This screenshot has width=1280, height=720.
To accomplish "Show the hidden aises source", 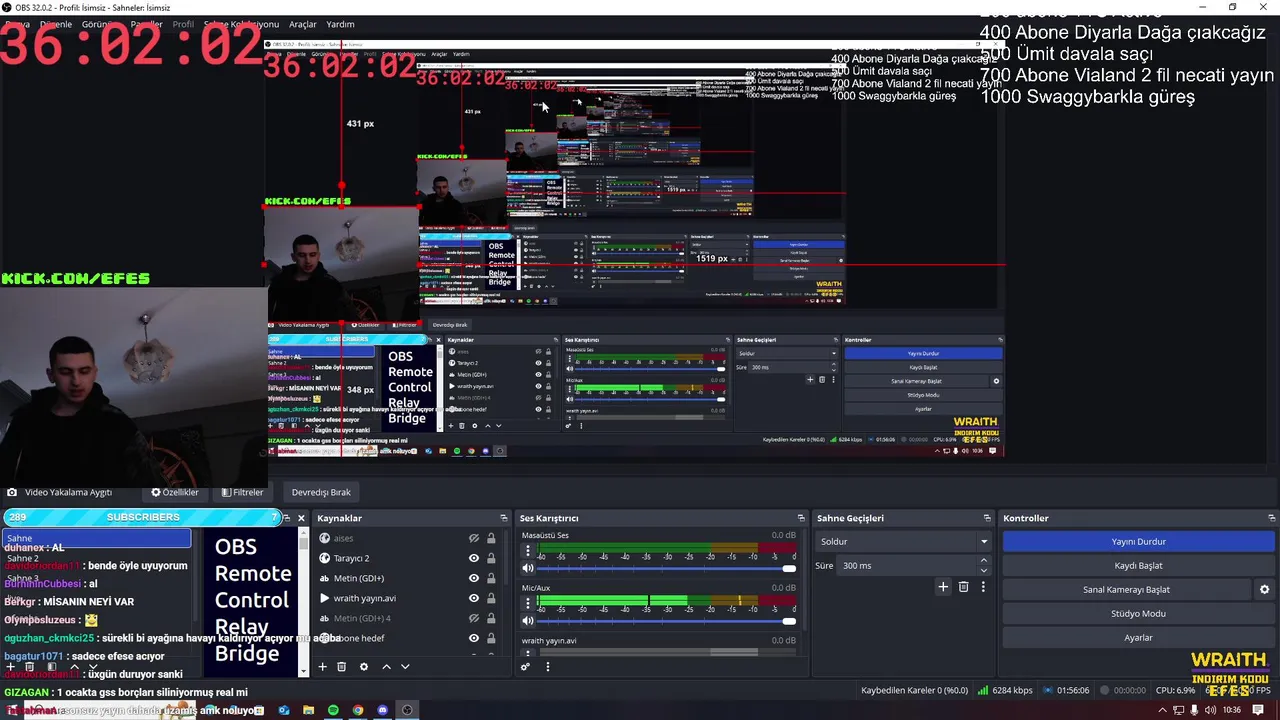I will coord(474,538).
